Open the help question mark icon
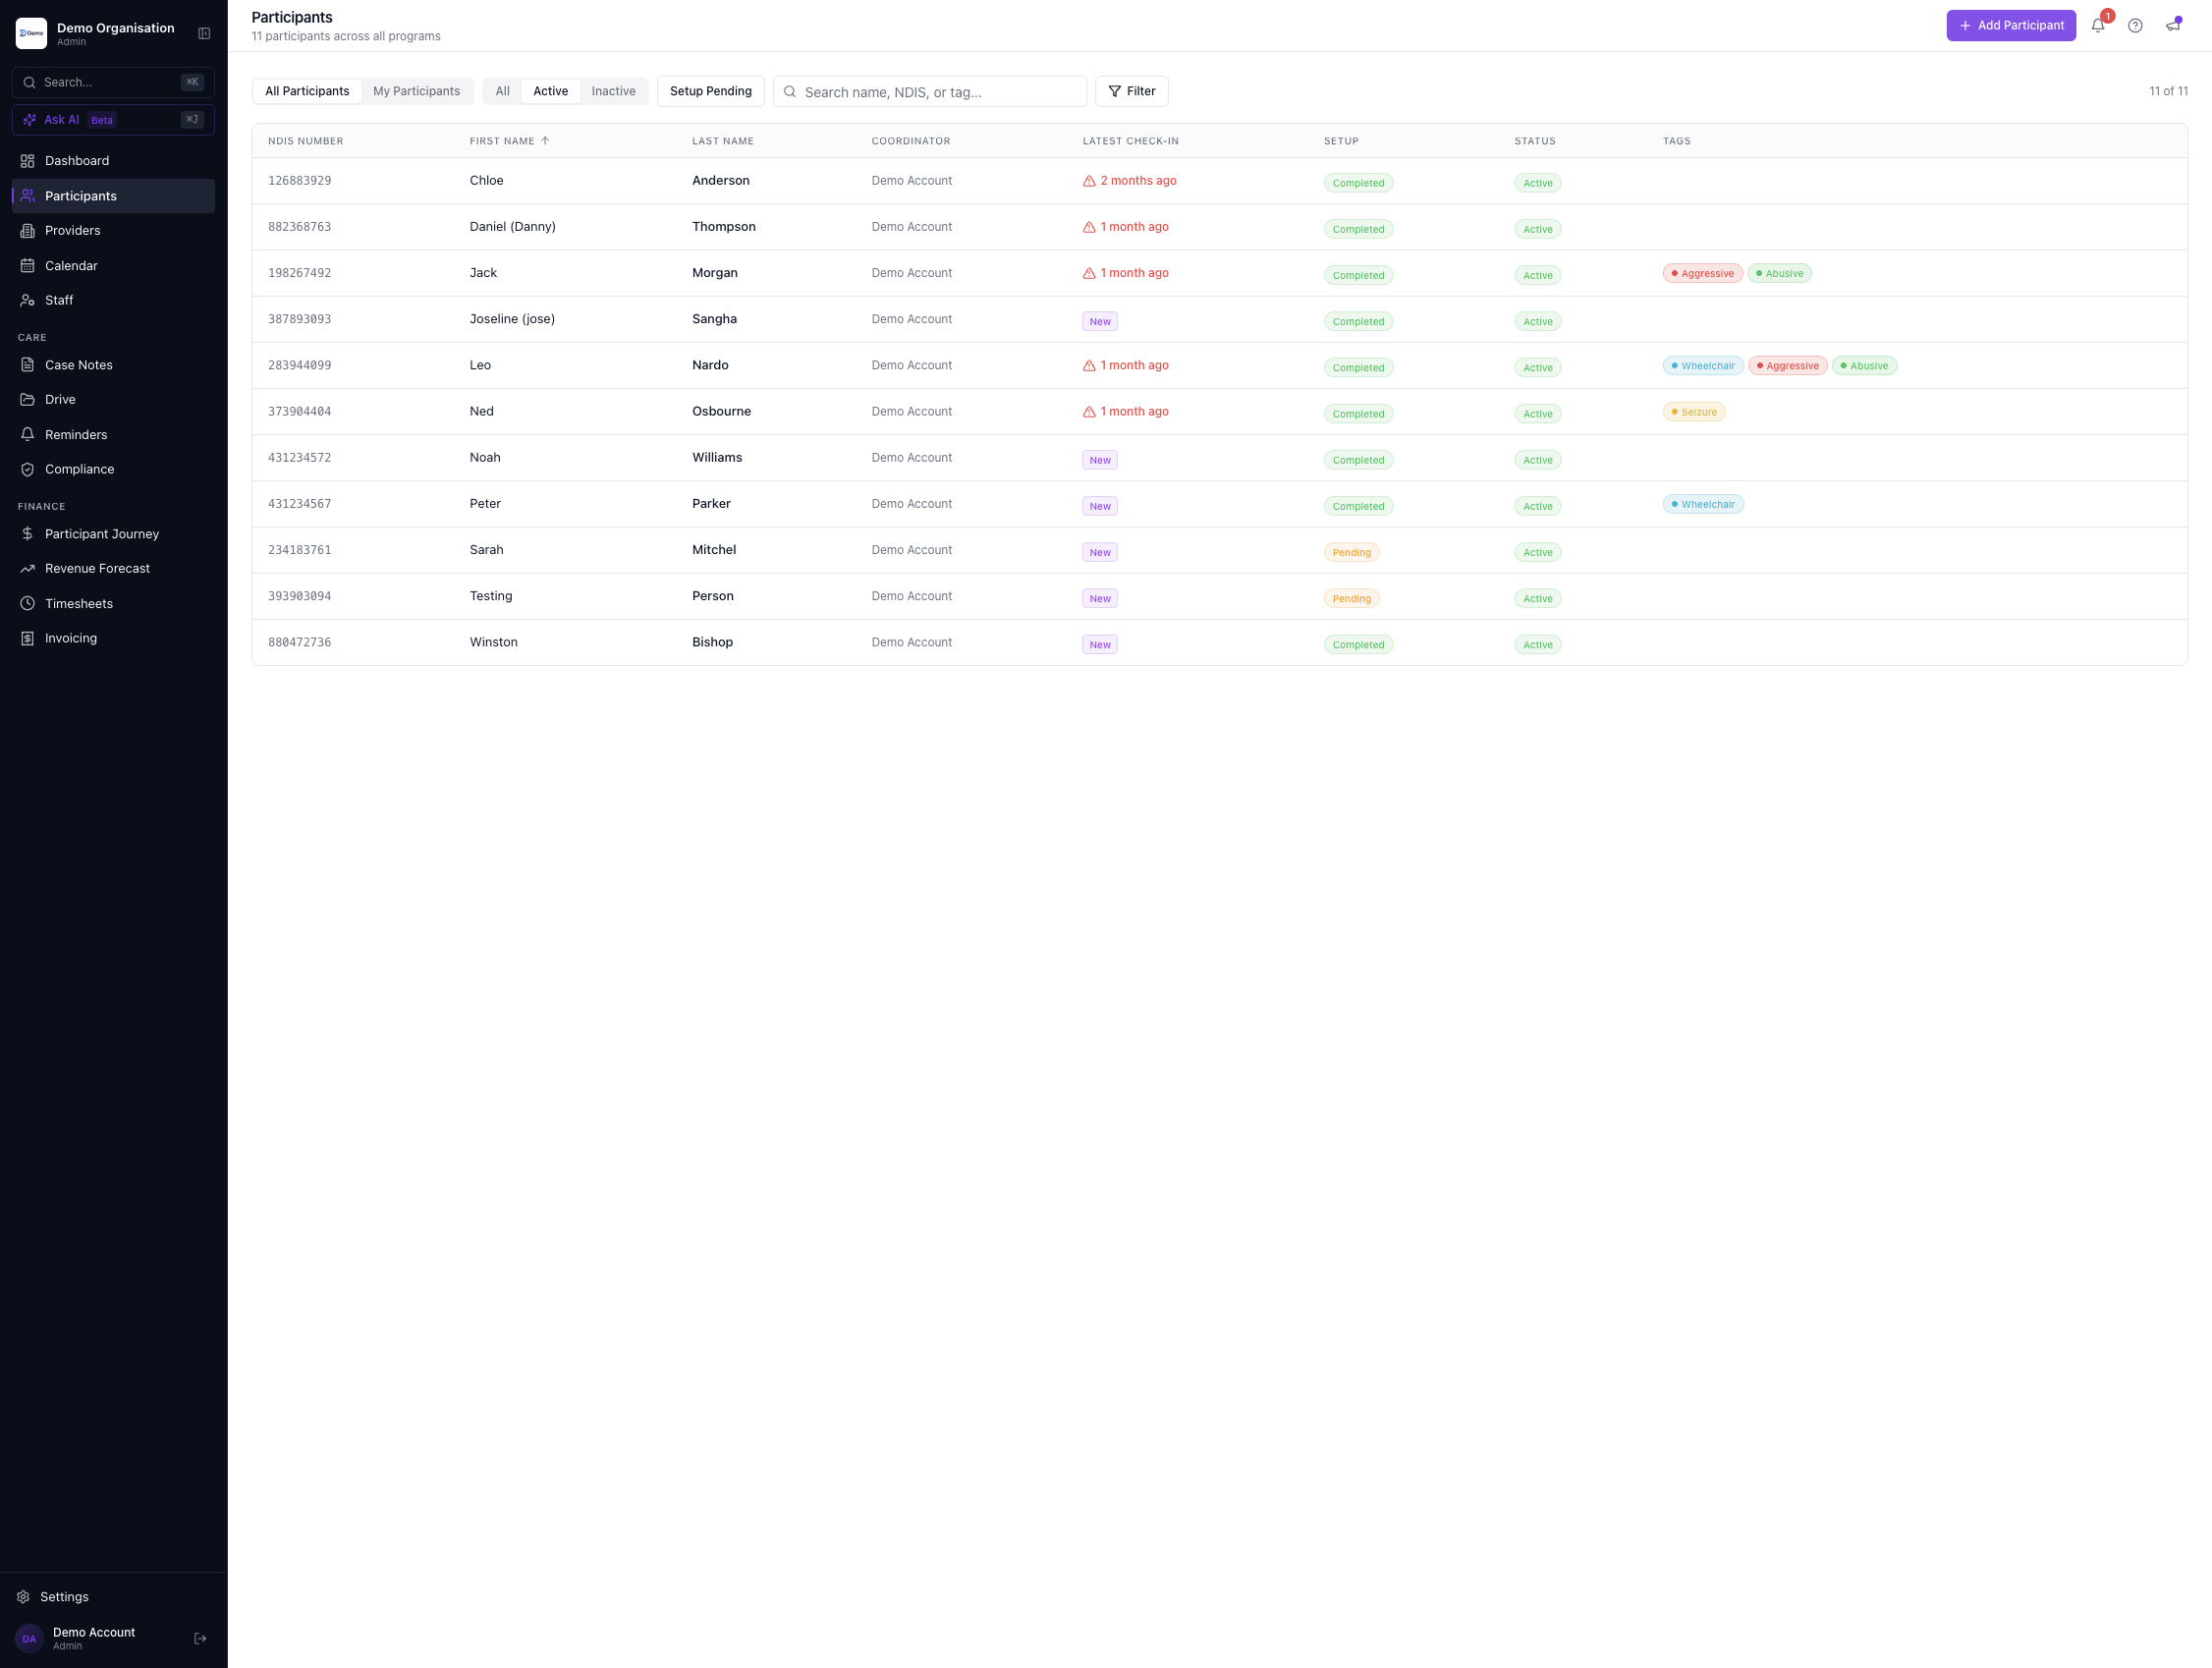The width and height of the screenshot is (2212, 1668). 2135,26
